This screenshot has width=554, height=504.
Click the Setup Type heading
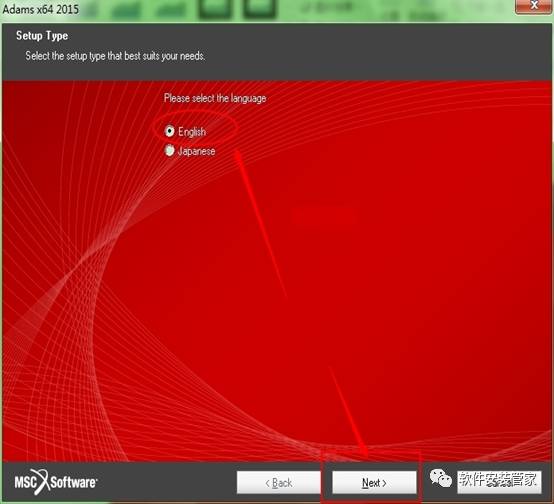[x=42, y=36]
